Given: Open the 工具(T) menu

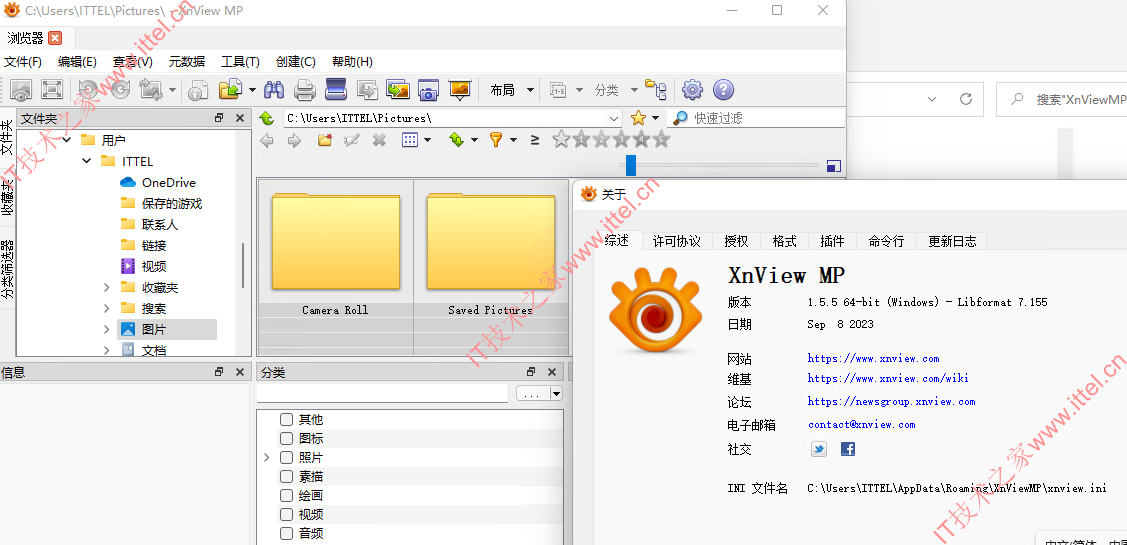Looking at the screenshot, I should (240, 62).
